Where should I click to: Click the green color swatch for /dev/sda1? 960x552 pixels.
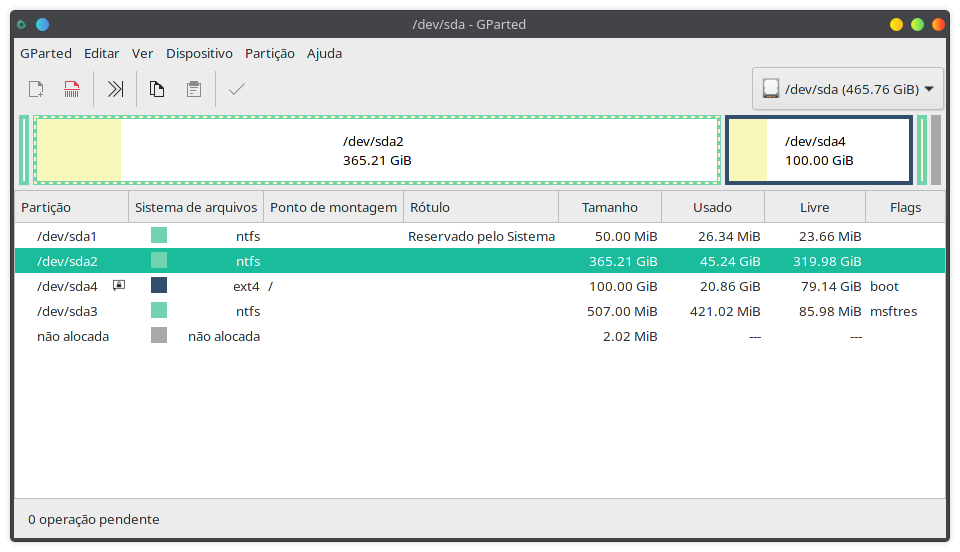point(159,236)
